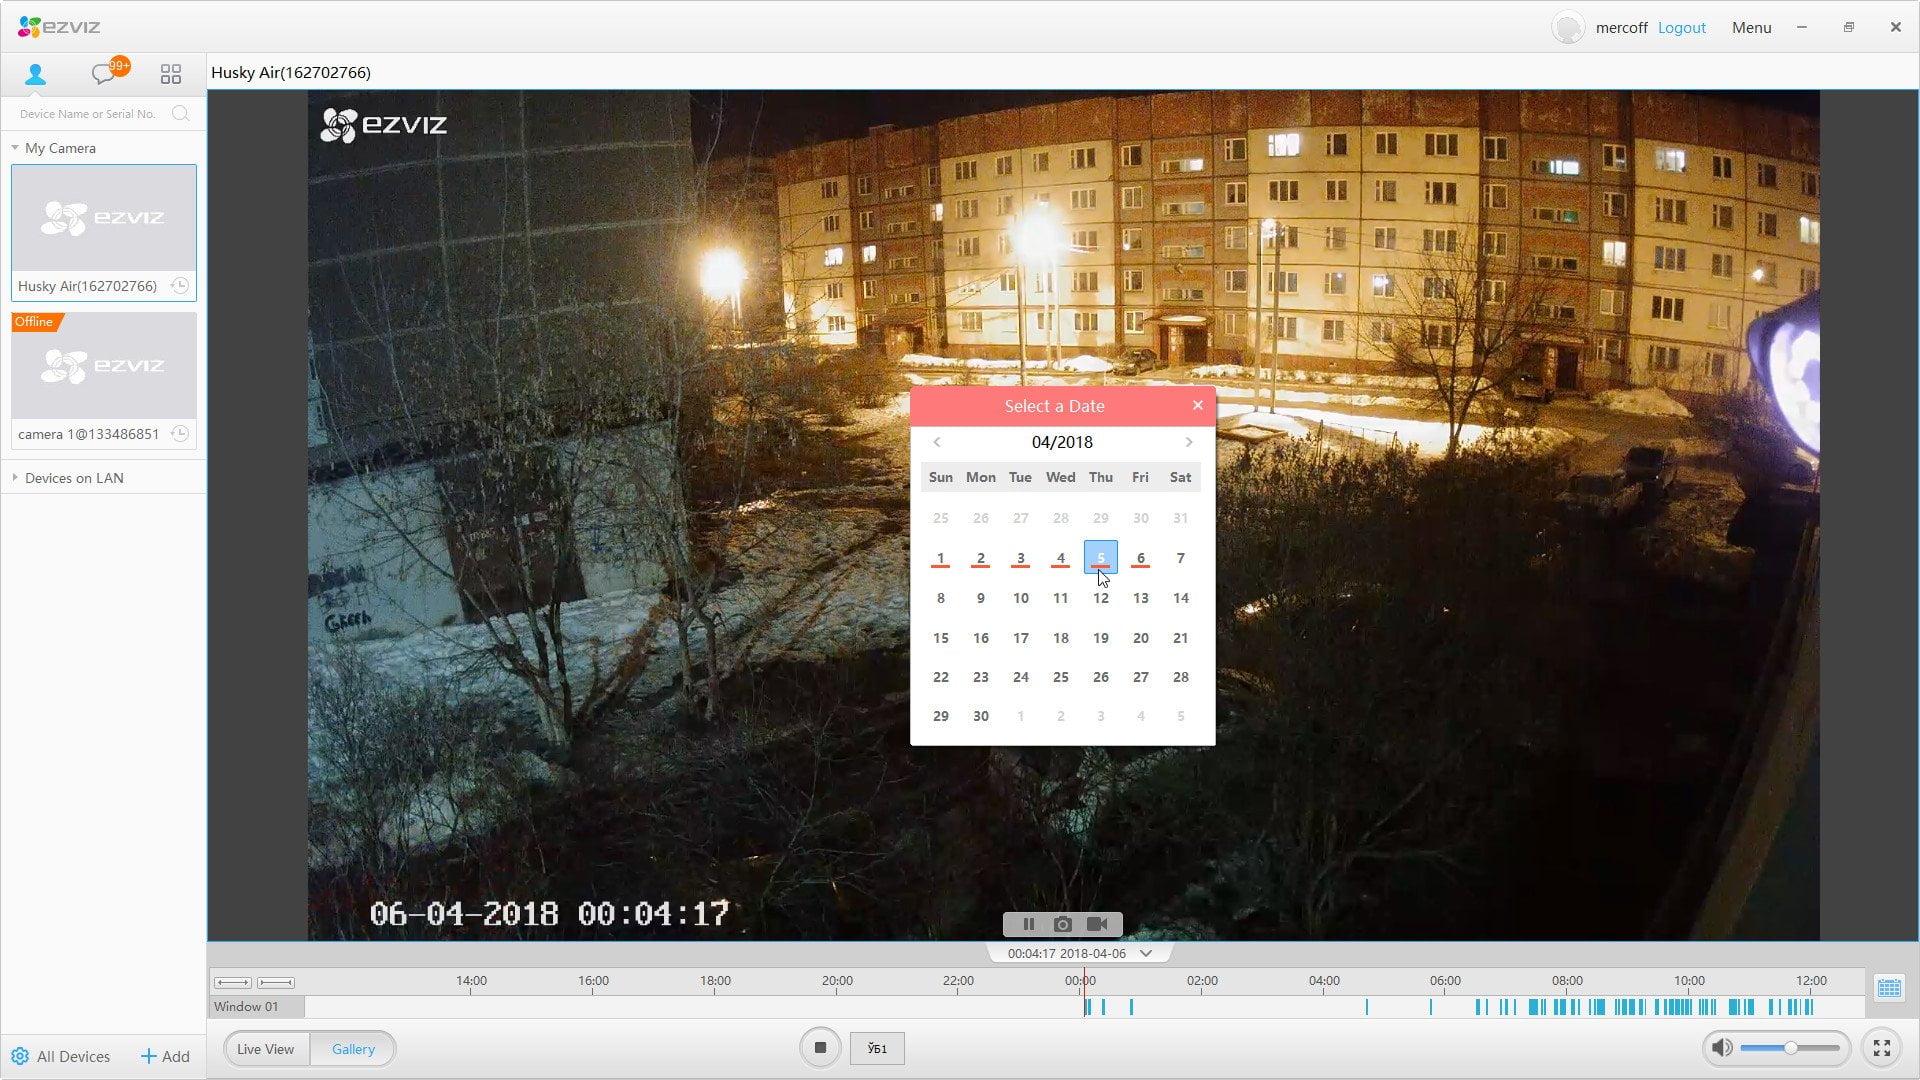Image resolution: width=1920 pixels, height=1080 pixels.
Task: Select April 6 in the calendar
Action: pos(1140,558)
